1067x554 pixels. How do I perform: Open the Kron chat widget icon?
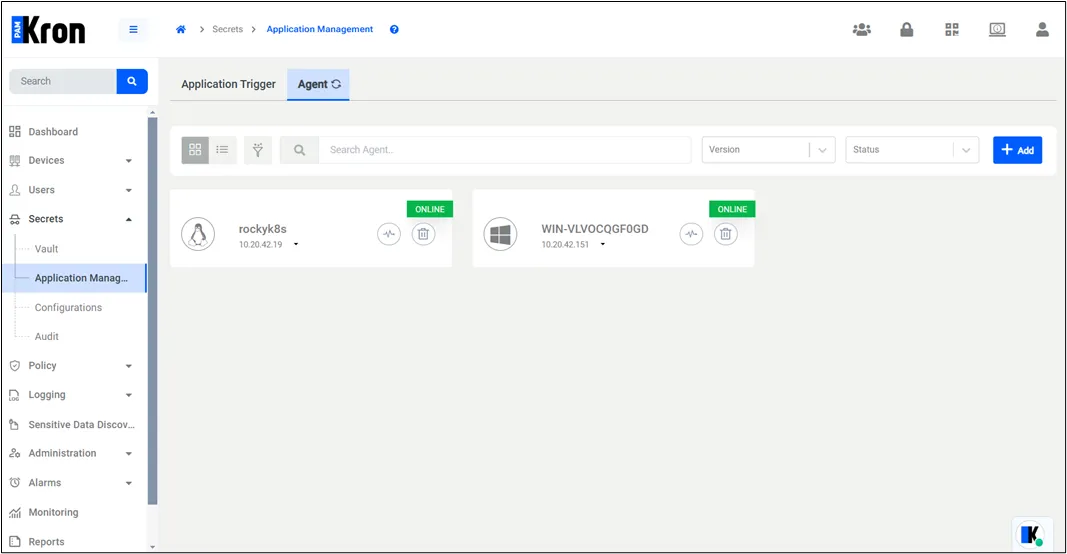1030,534
